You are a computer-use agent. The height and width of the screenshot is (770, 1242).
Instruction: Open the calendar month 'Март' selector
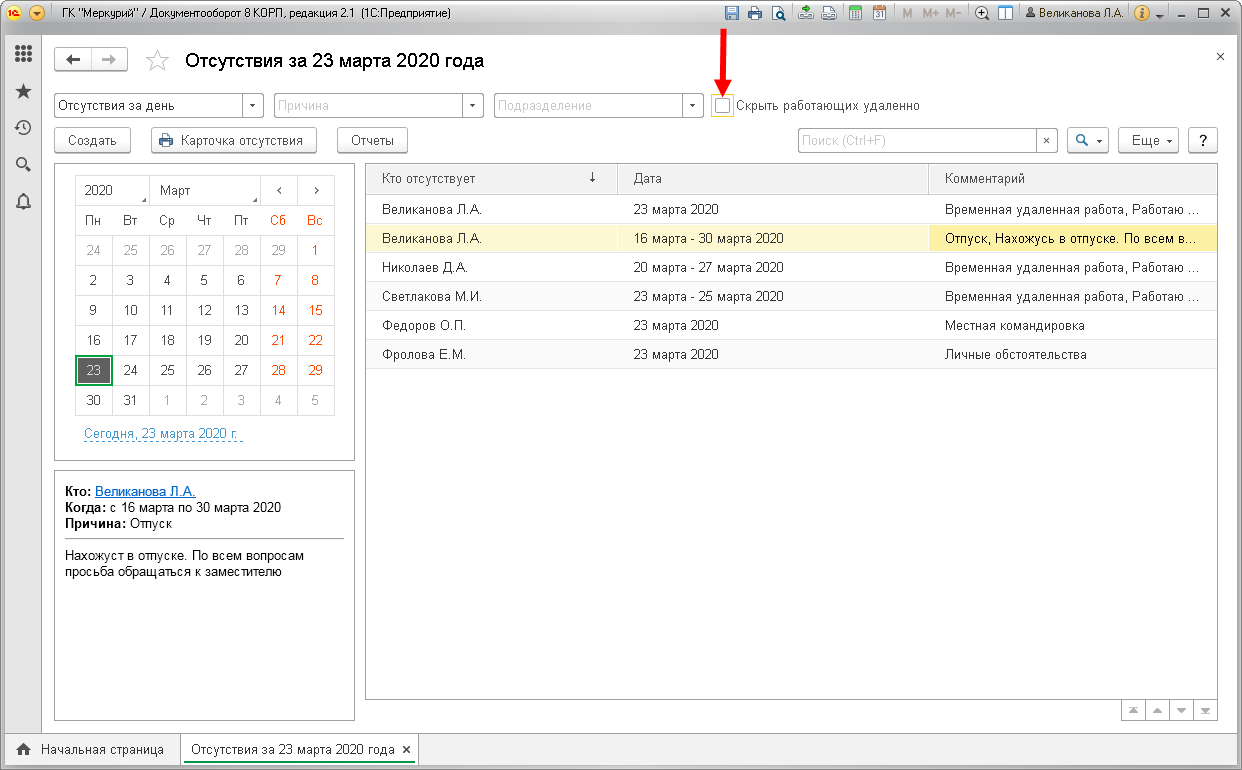[205, 190]
